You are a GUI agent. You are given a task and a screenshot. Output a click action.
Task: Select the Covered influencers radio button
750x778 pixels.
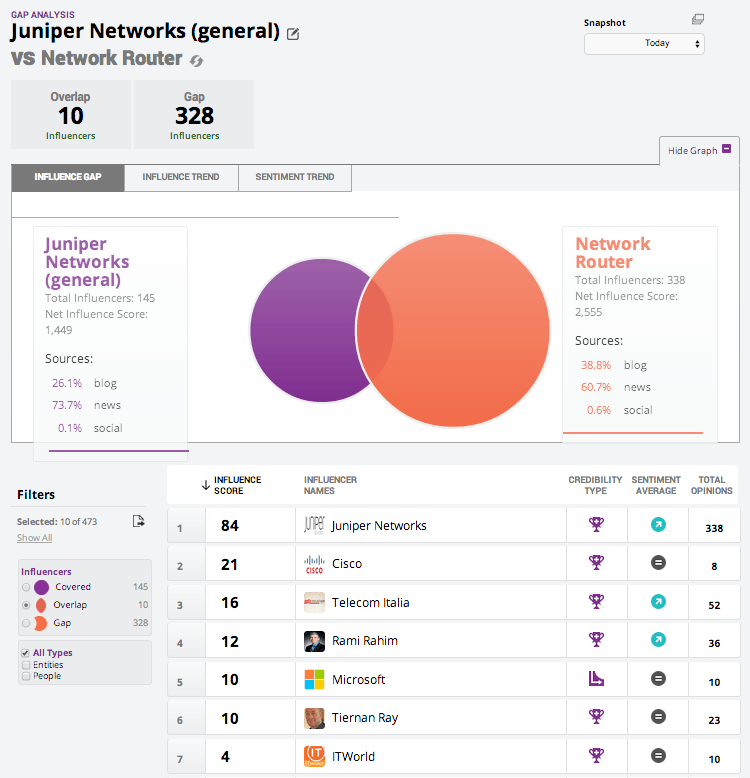[x=26, y=587]
